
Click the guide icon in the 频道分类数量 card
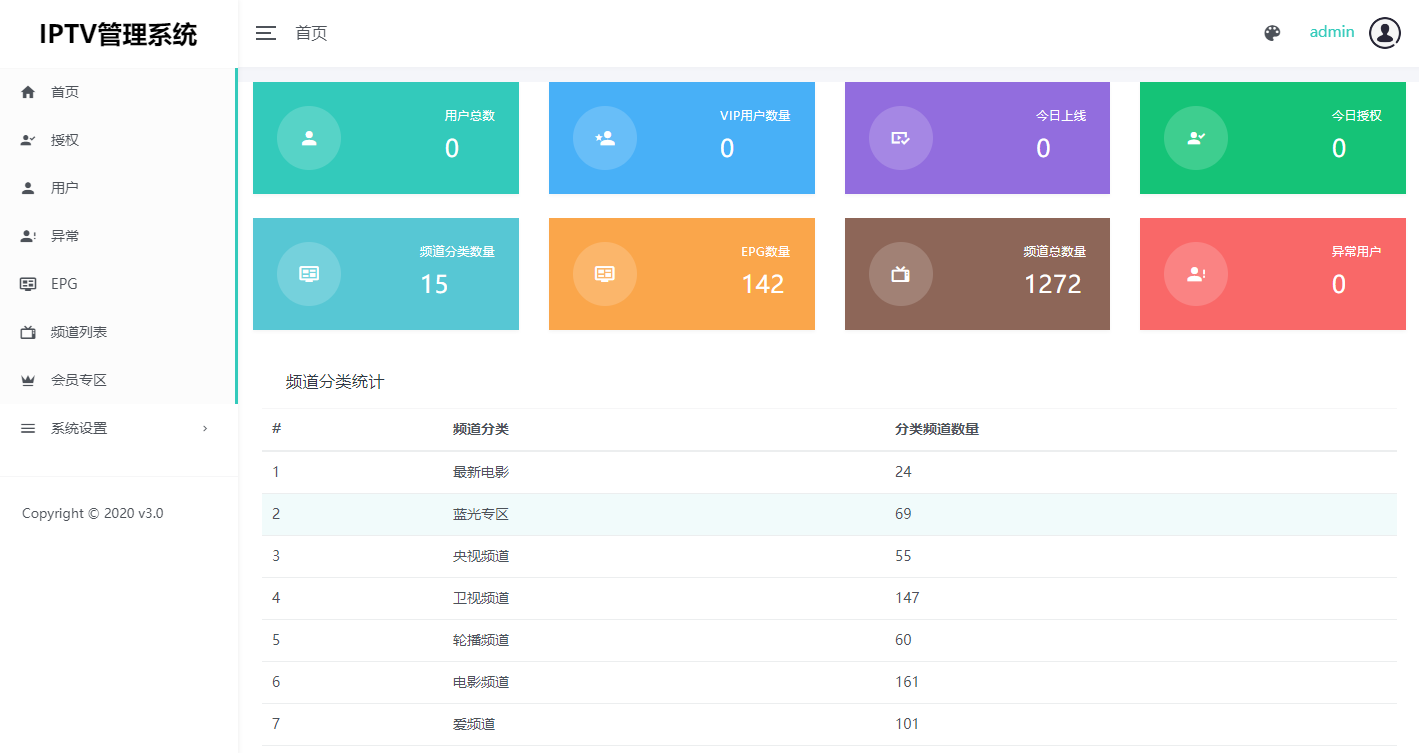tap(309, 274)
